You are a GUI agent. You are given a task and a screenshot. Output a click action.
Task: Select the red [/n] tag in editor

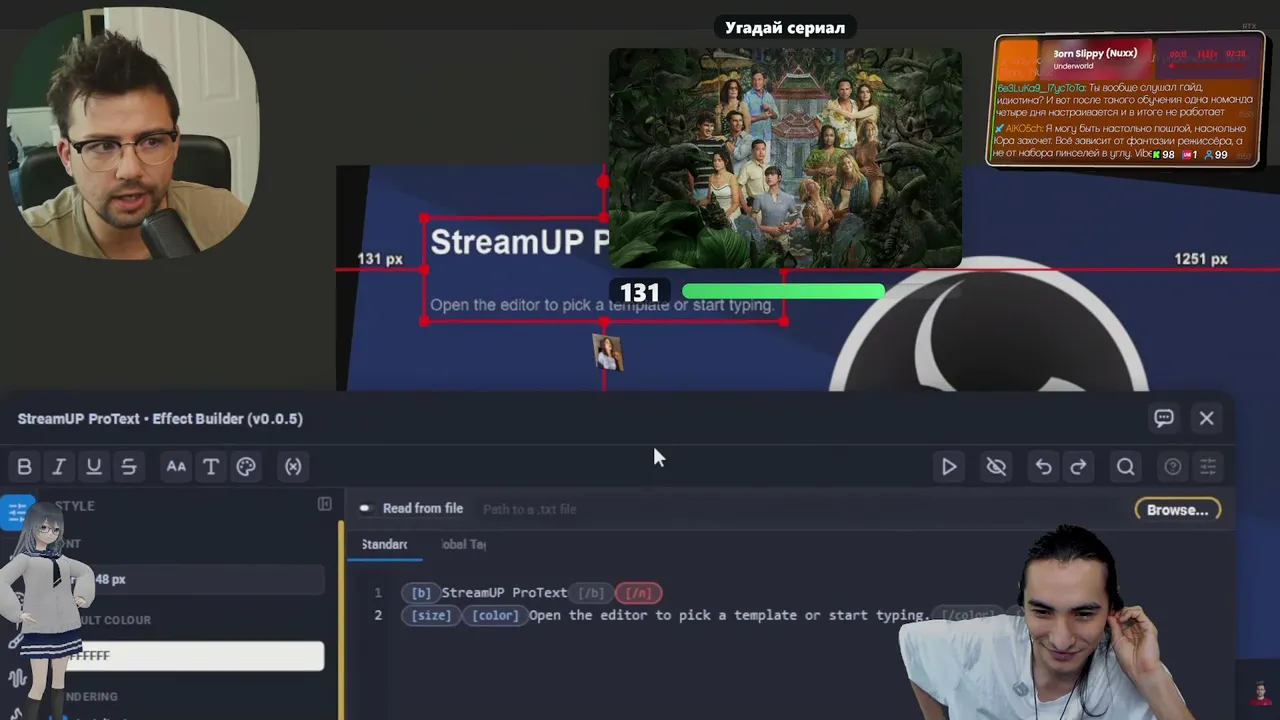[638, 593]
